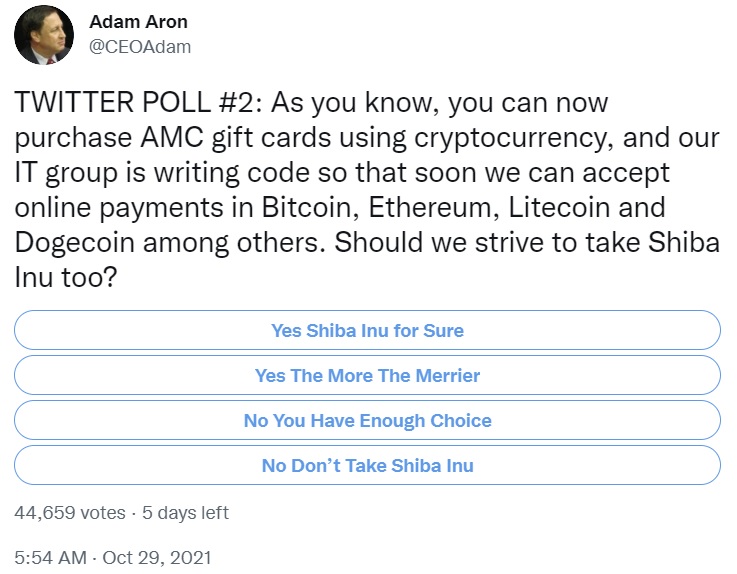This screenshot has width=737, height=574.
Task: Open the Adam Aron display name link
Action: click(x=137, y=22)
